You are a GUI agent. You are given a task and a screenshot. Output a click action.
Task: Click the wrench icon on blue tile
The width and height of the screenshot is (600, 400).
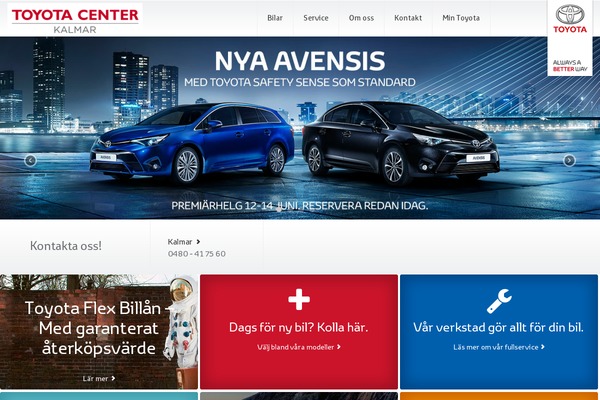[499, 301]
